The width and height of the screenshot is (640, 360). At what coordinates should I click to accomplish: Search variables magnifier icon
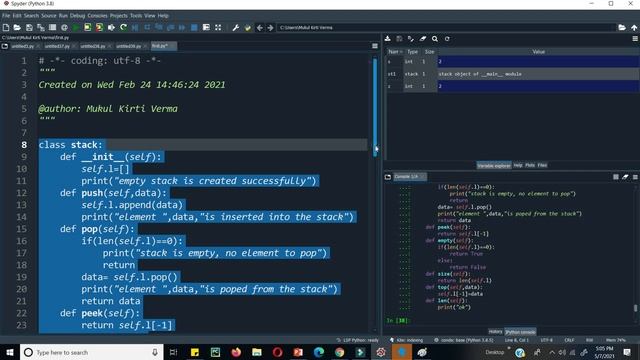(x=435, y=39)
